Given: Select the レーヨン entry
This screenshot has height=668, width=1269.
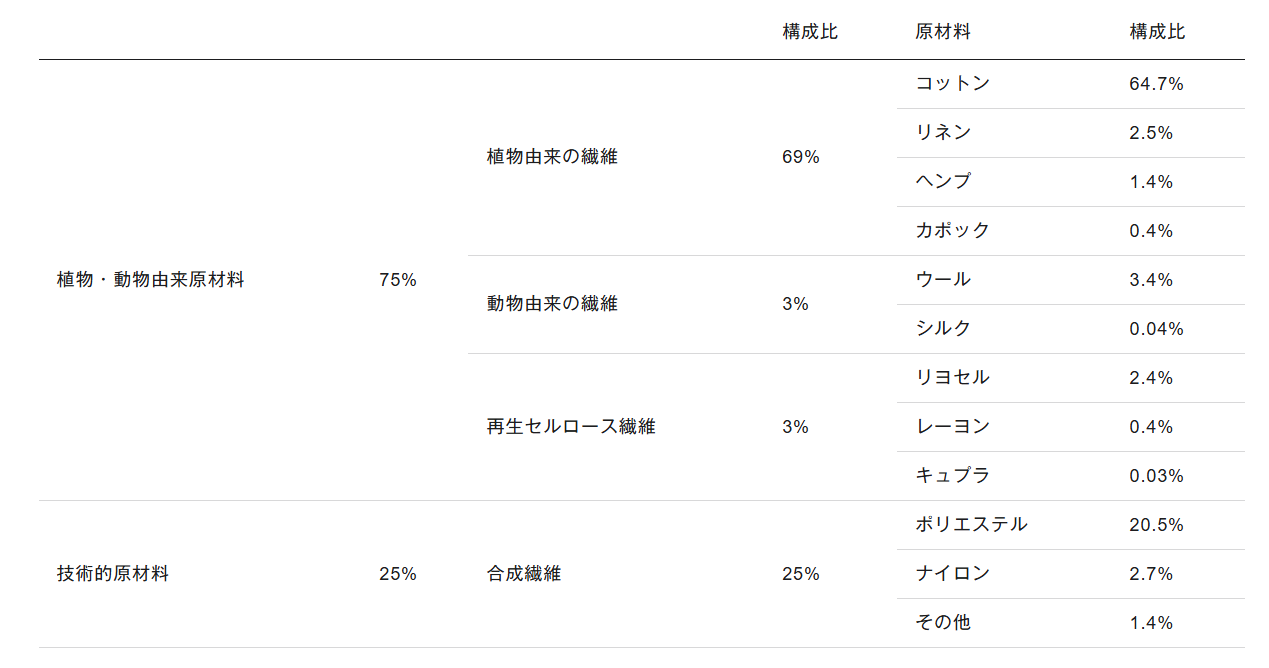Looking at the screenshot, I should pyautogui.click(x=952, y=427).
